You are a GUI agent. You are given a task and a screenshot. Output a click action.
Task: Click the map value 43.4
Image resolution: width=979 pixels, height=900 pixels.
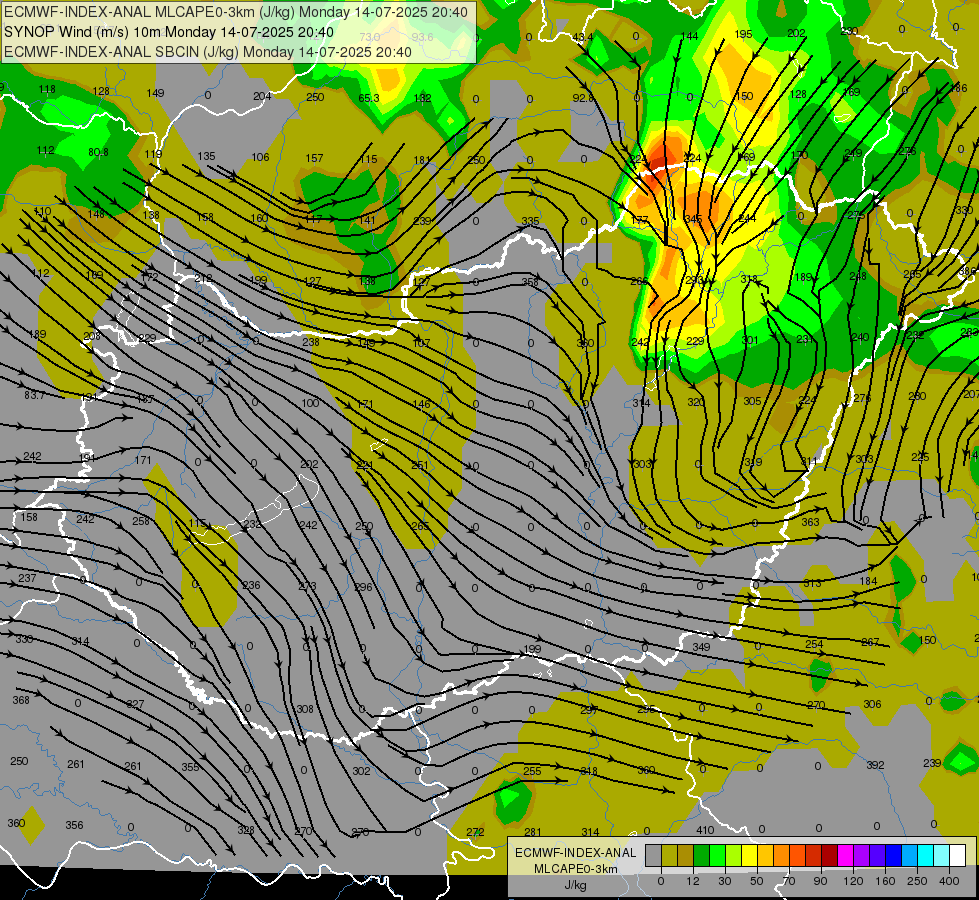coord(583,37)
